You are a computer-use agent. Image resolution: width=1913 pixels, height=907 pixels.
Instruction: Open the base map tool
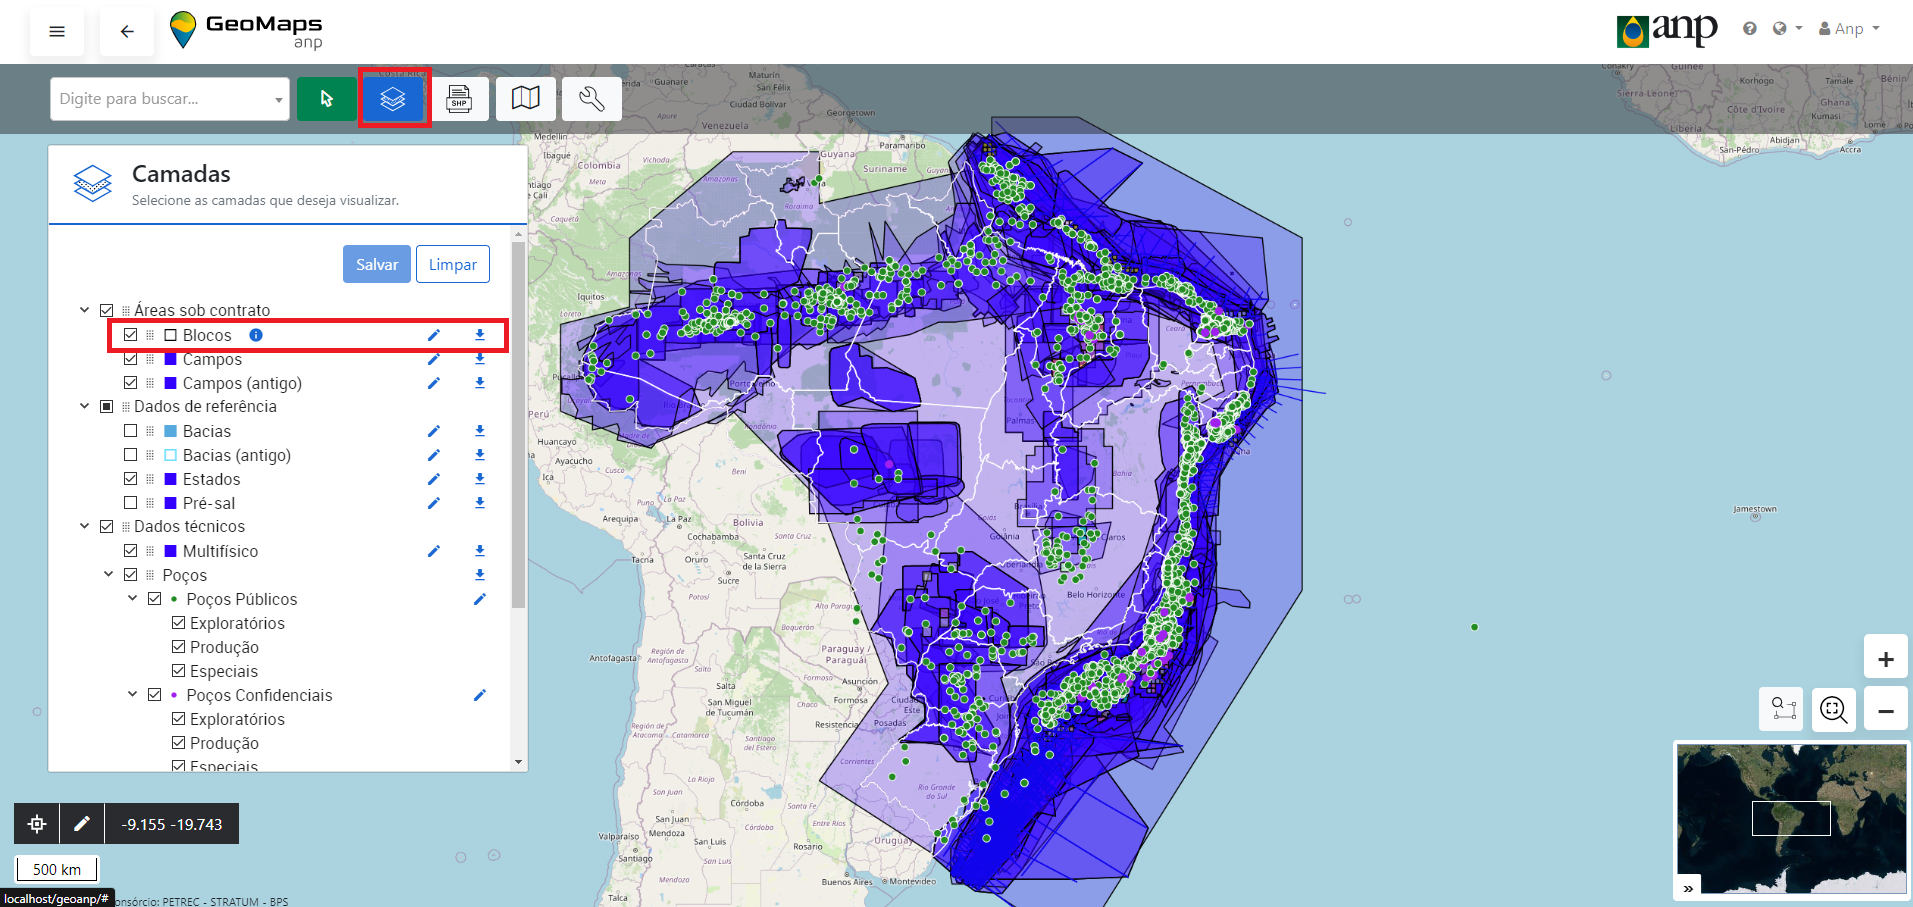point(525,99)
